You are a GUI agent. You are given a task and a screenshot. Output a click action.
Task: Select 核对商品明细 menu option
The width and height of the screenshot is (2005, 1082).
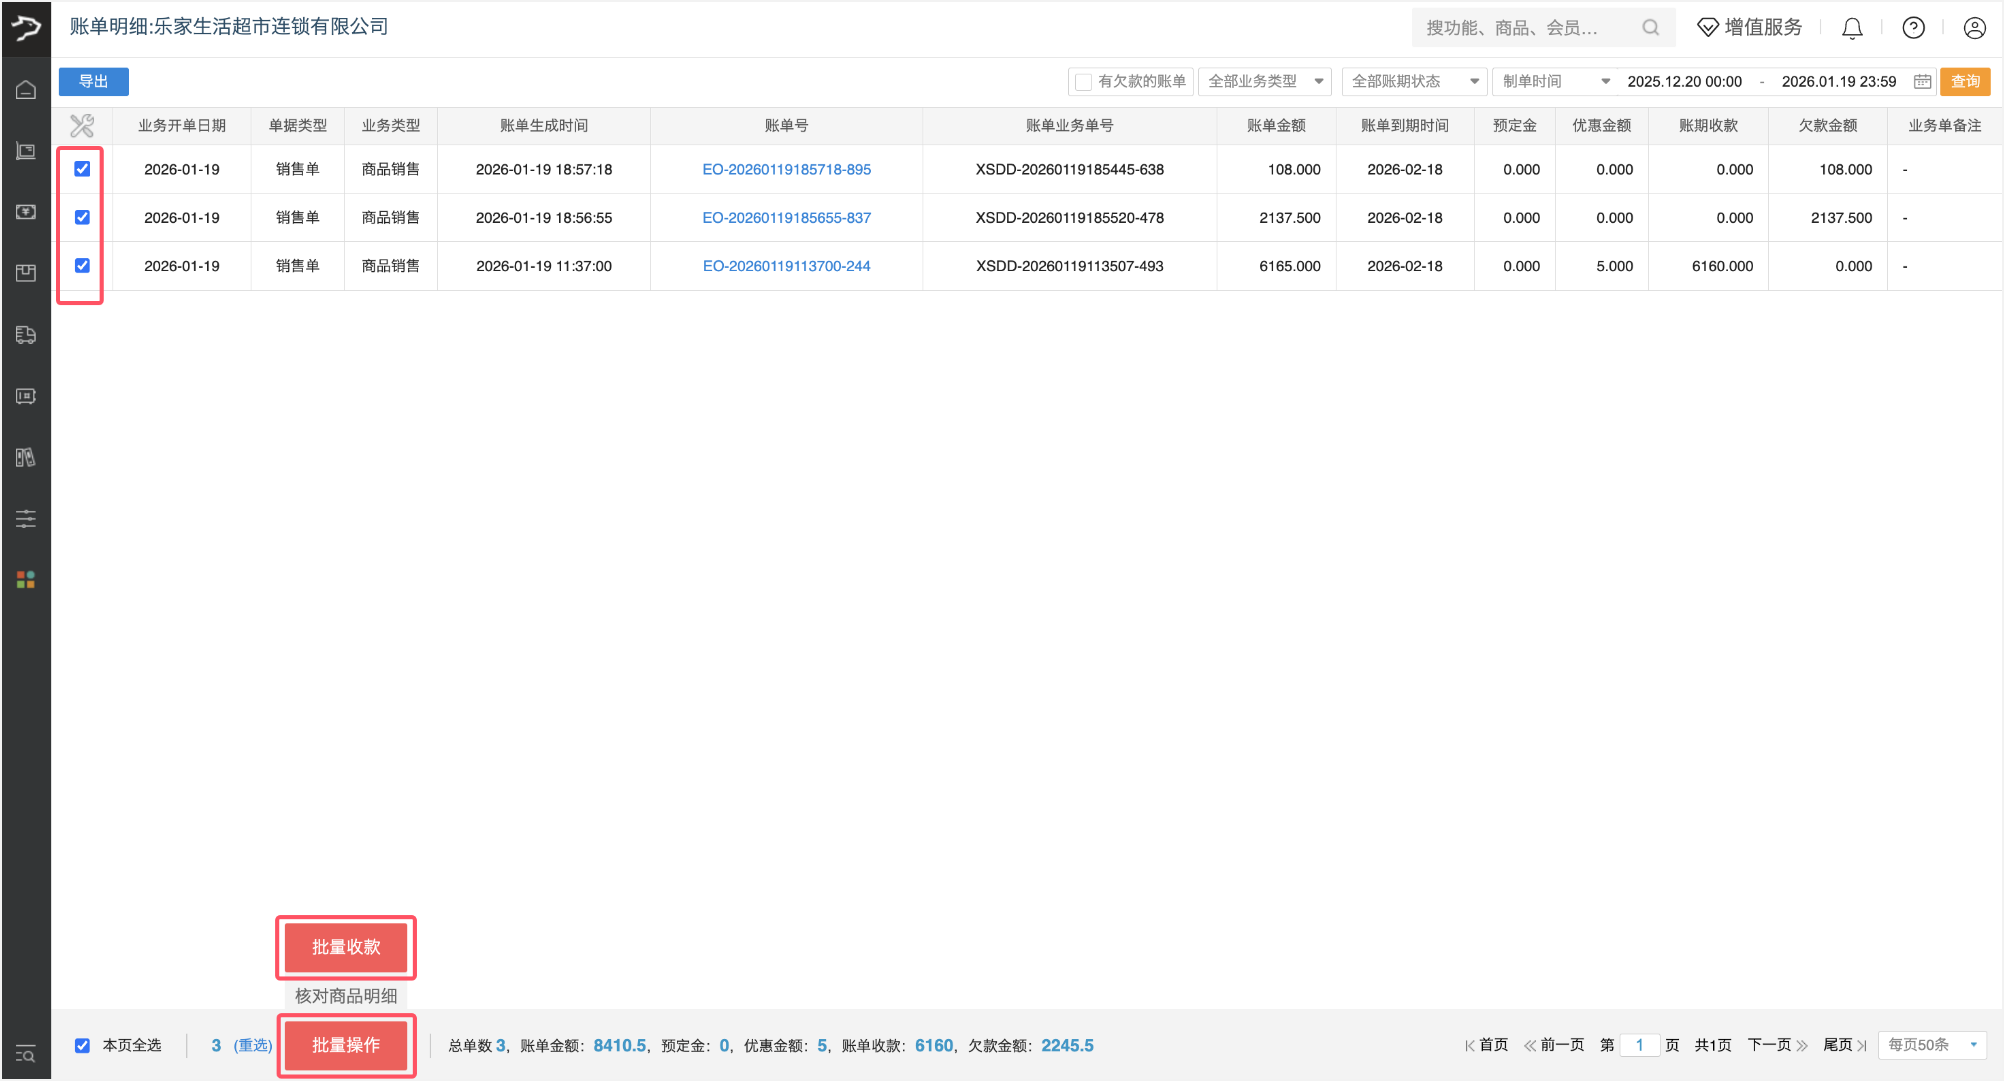pos(346,996)
